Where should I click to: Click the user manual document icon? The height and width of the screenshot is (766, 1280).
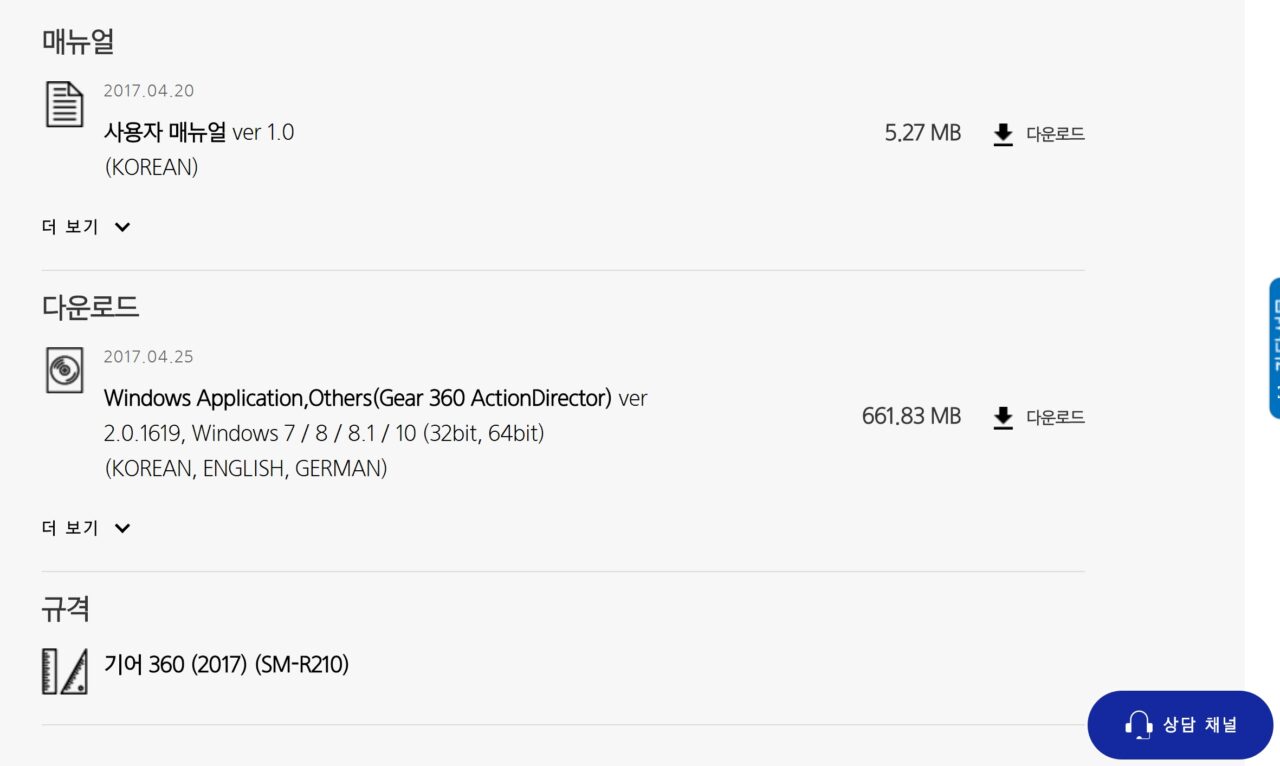[64, 104]
